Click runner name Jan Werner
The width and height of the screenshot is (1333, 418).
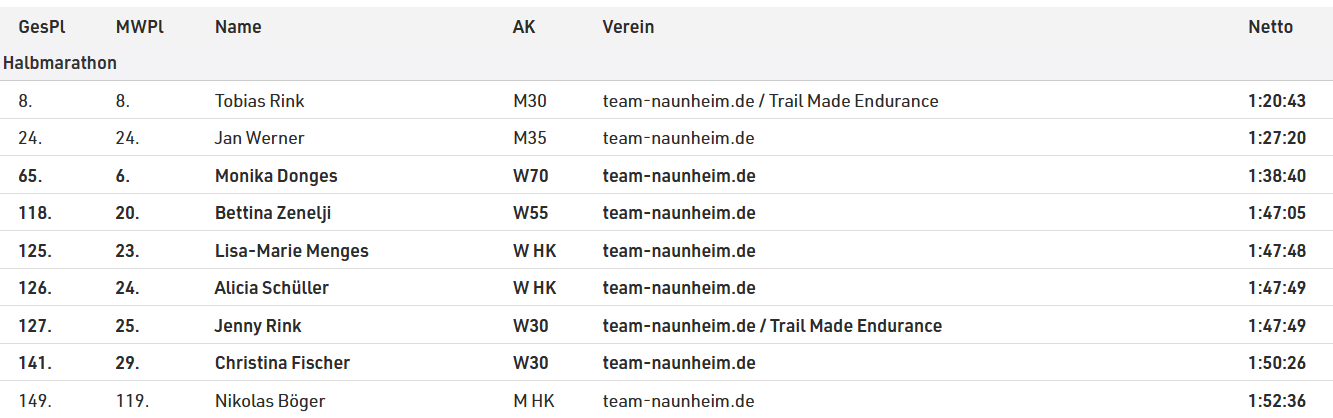(260, 138)
